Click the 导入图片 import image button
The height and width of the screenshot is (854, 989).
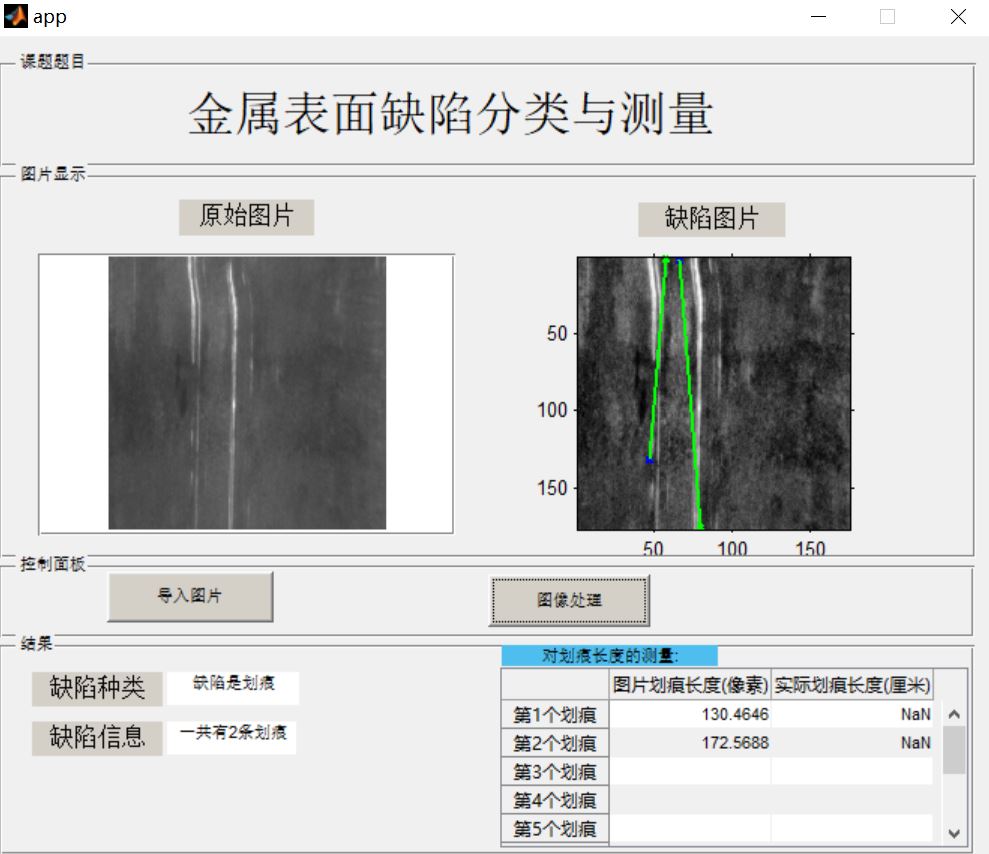(190, 596)
